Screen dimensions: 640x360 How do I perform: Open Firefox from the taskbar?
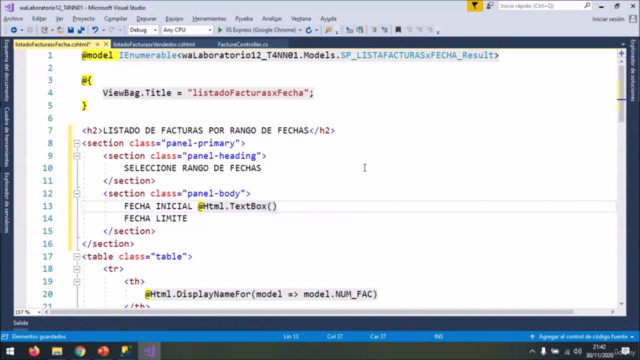pos(34,351)
